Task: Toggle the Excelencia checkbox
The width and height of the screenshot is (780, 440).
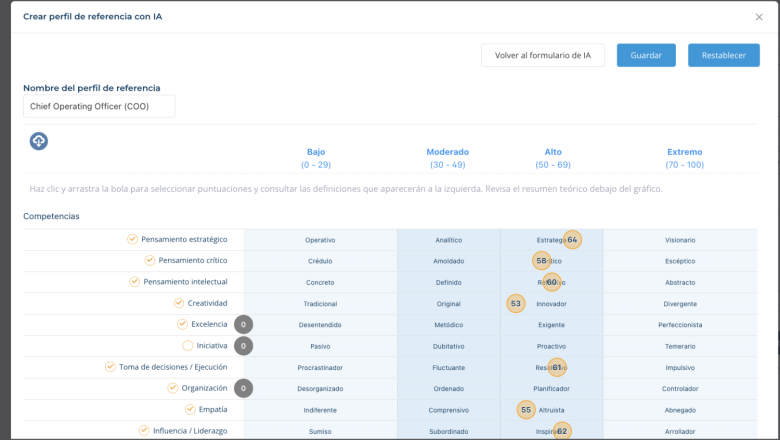Action: [182, 324]
